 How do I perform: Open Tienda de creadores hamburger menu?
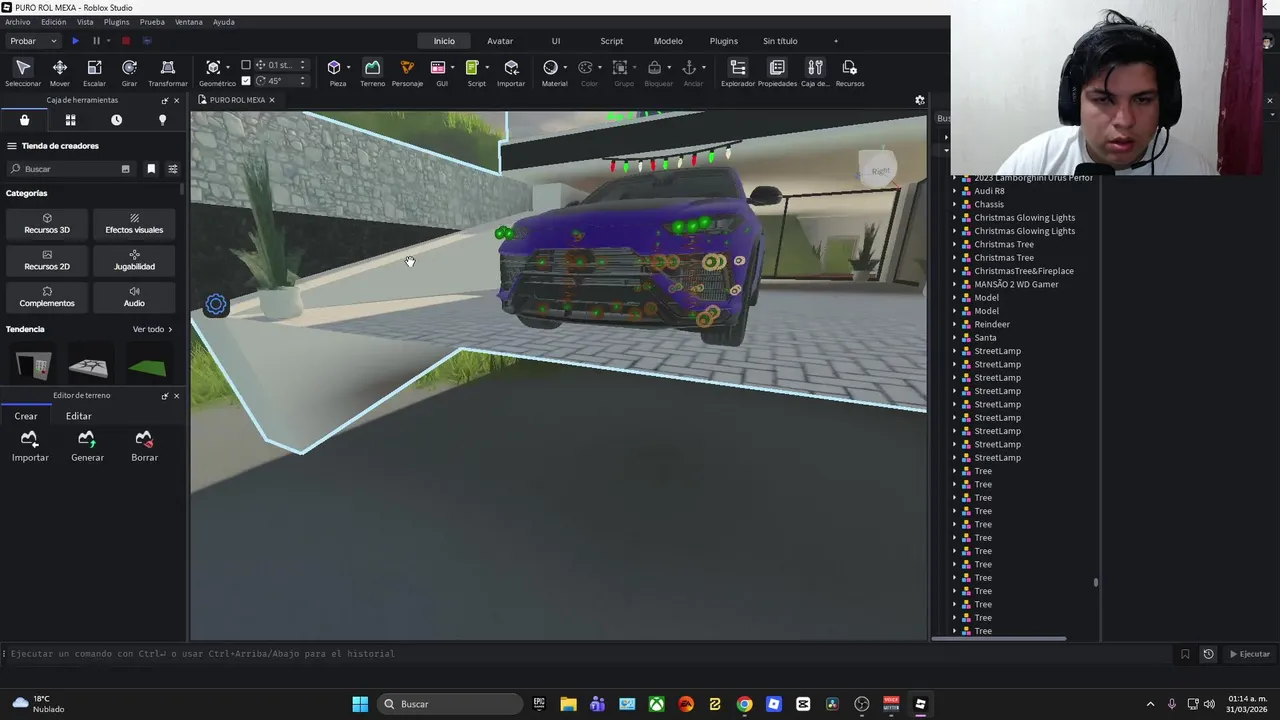12,146
